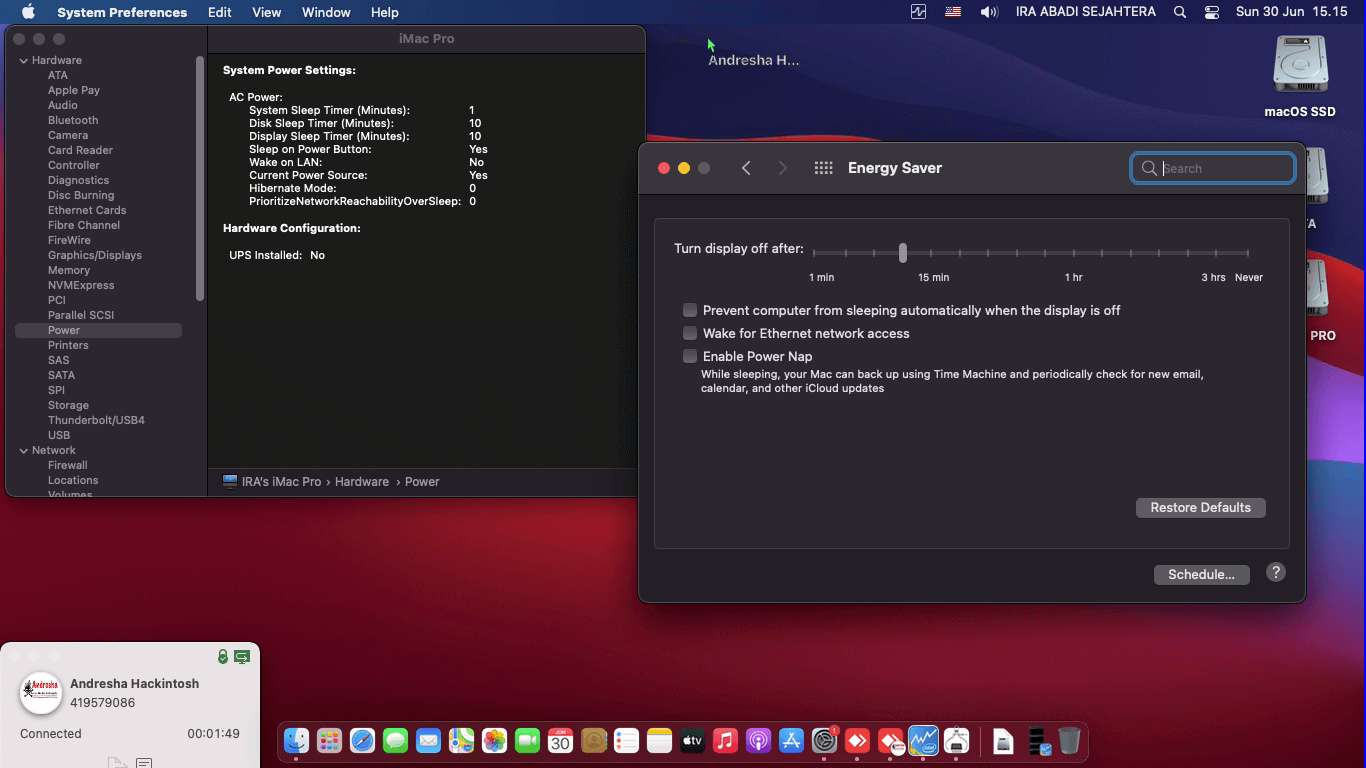
Task: Open Control Center in the menu bar
Action: point(1212,12)
